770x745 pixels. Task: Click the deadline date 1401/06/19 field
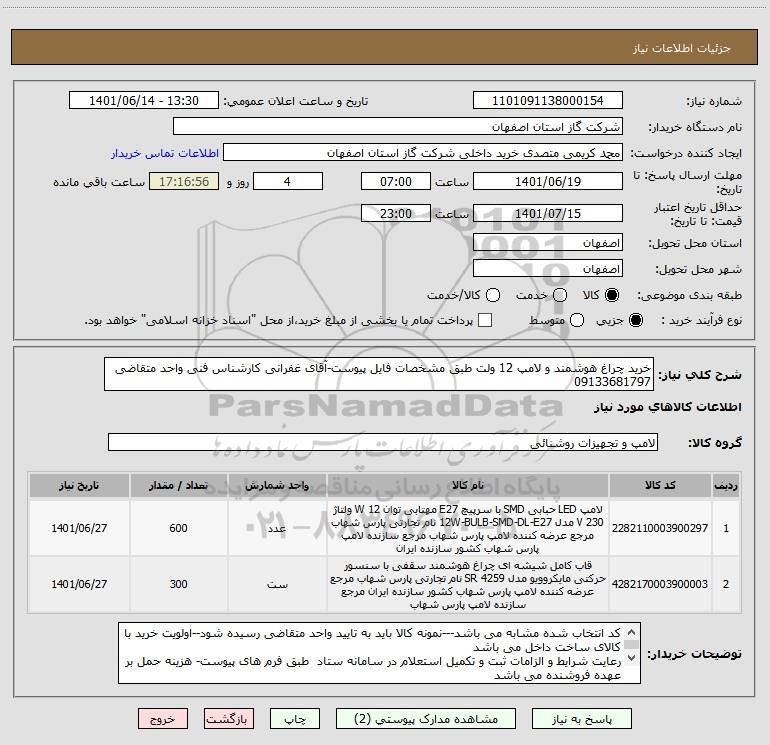pos(548,181)
